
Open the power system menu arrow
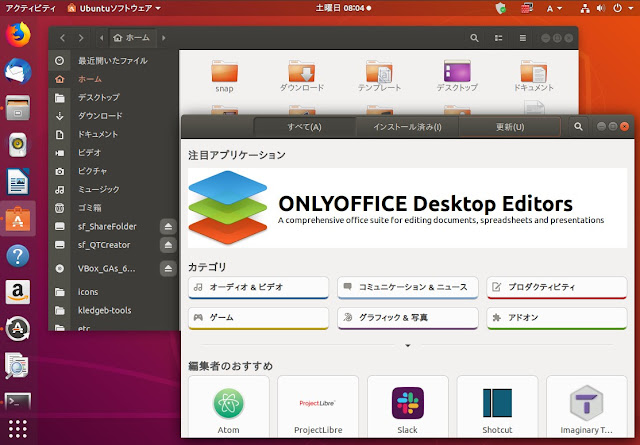633,8
